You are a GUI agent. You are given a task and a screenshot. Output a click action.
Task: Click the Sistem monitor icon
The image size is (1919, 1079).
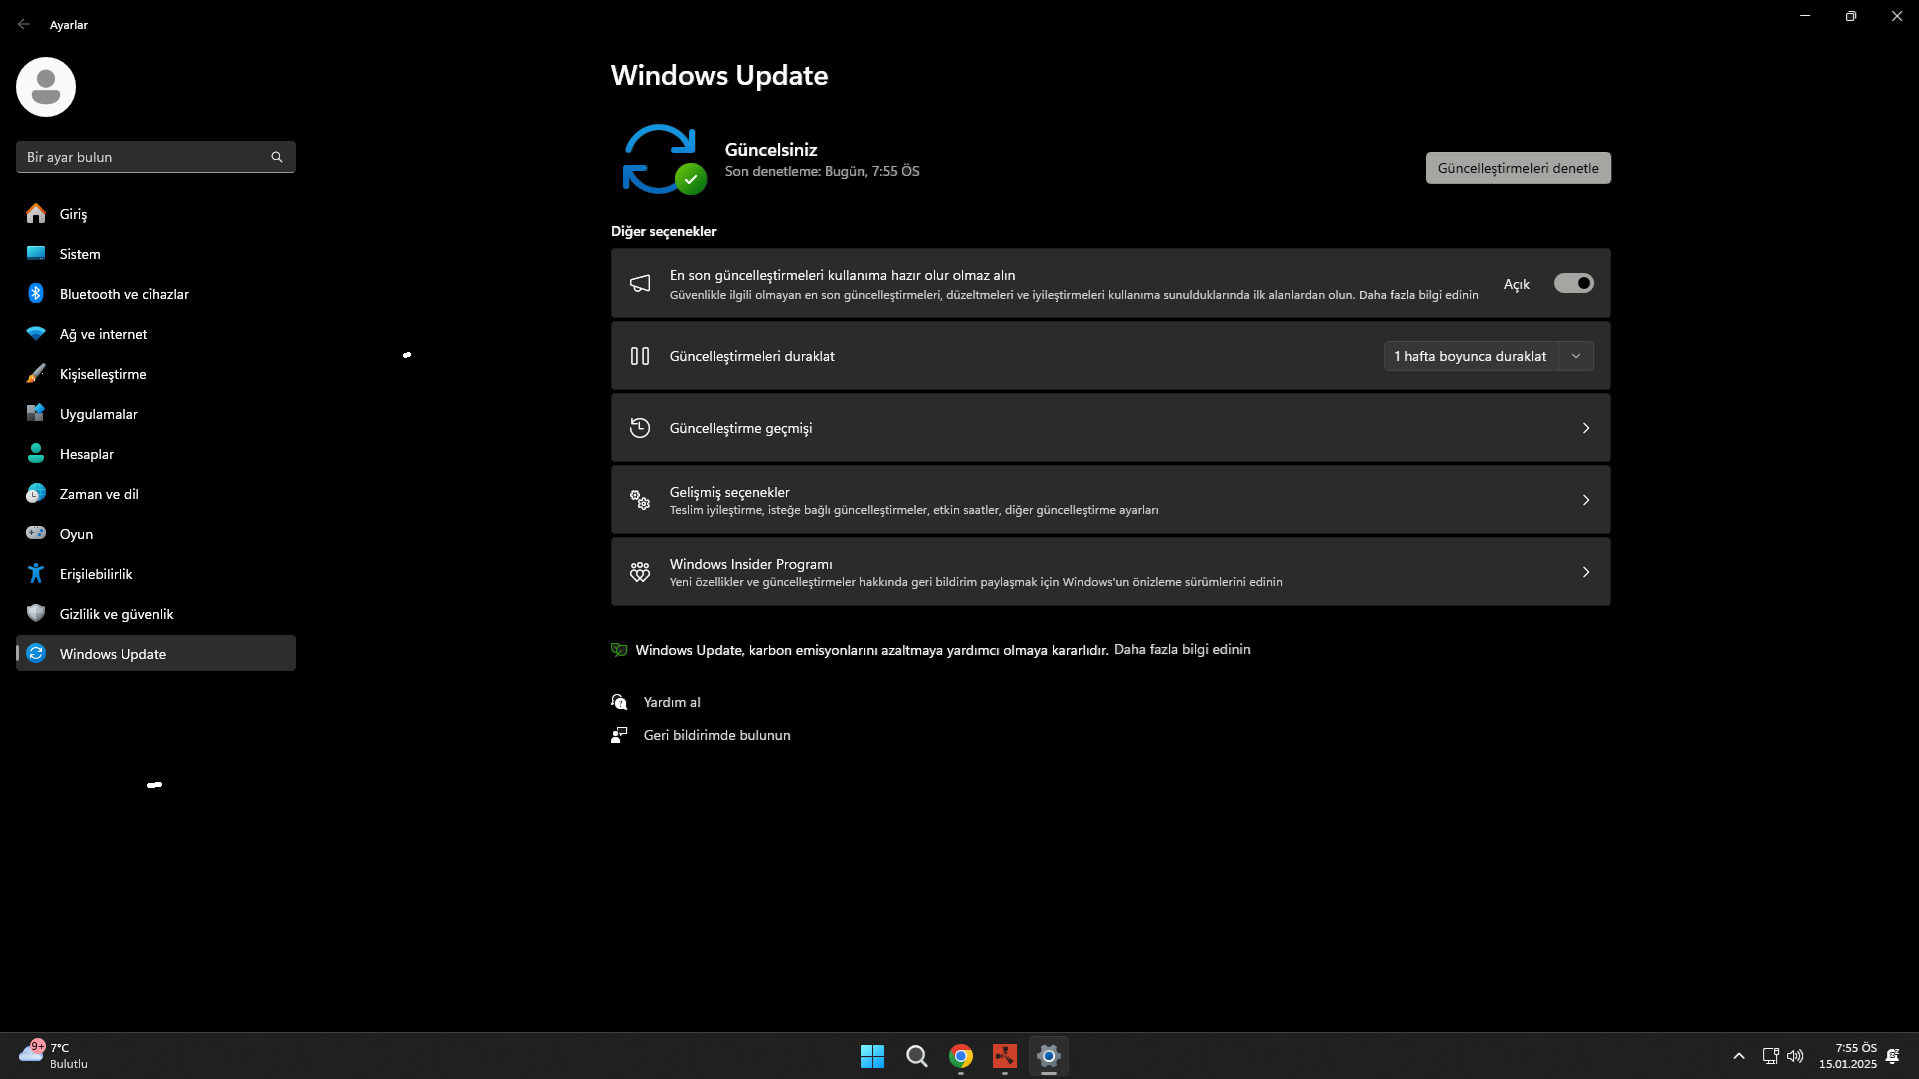click(x=36, y=254)
